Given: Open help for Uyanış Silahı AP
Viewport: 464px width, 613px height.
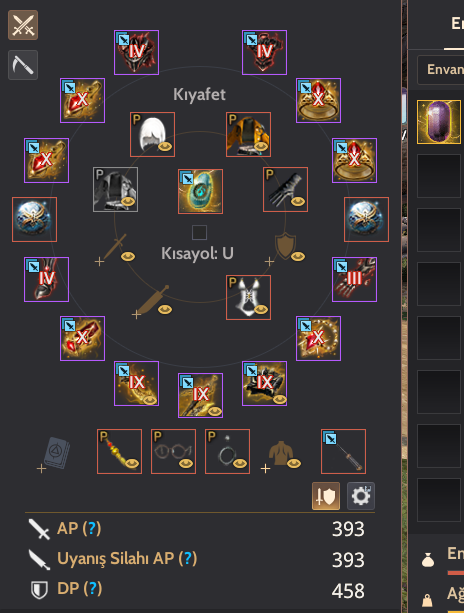Looking at the screenshot, I should point(188,559).
